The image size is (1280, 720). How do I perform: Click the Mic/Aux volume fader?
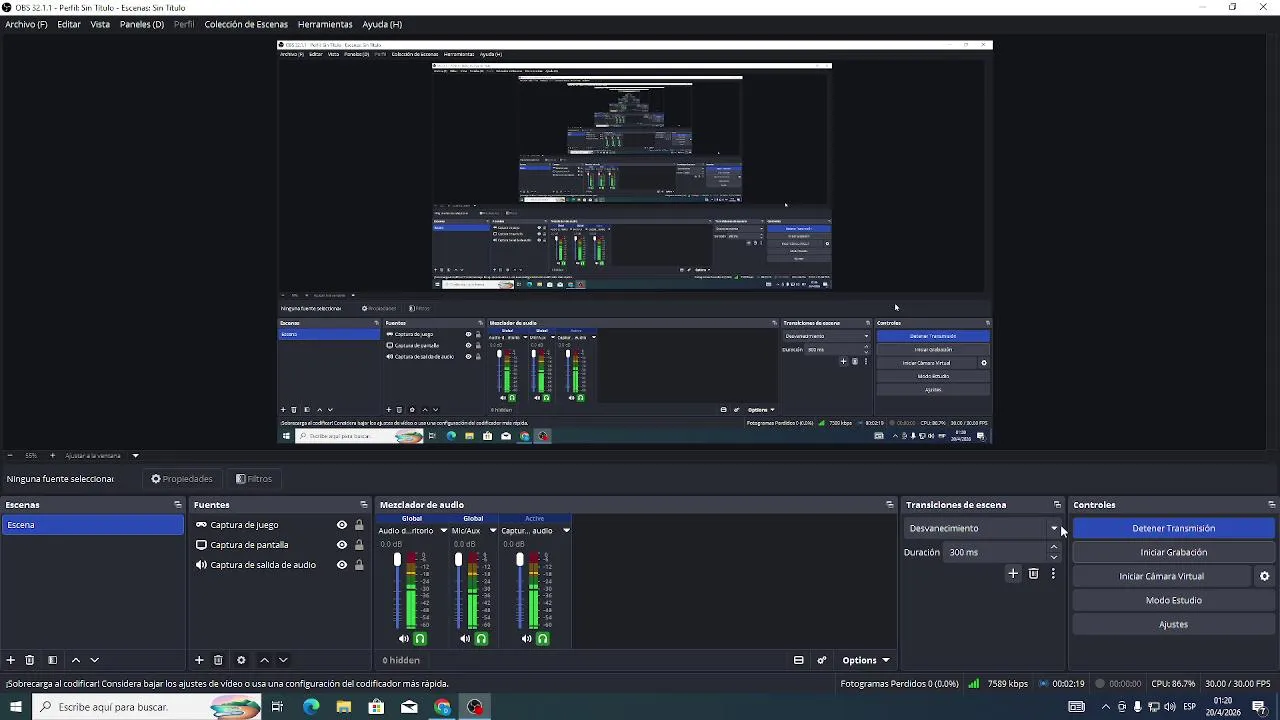coord(458,560)
